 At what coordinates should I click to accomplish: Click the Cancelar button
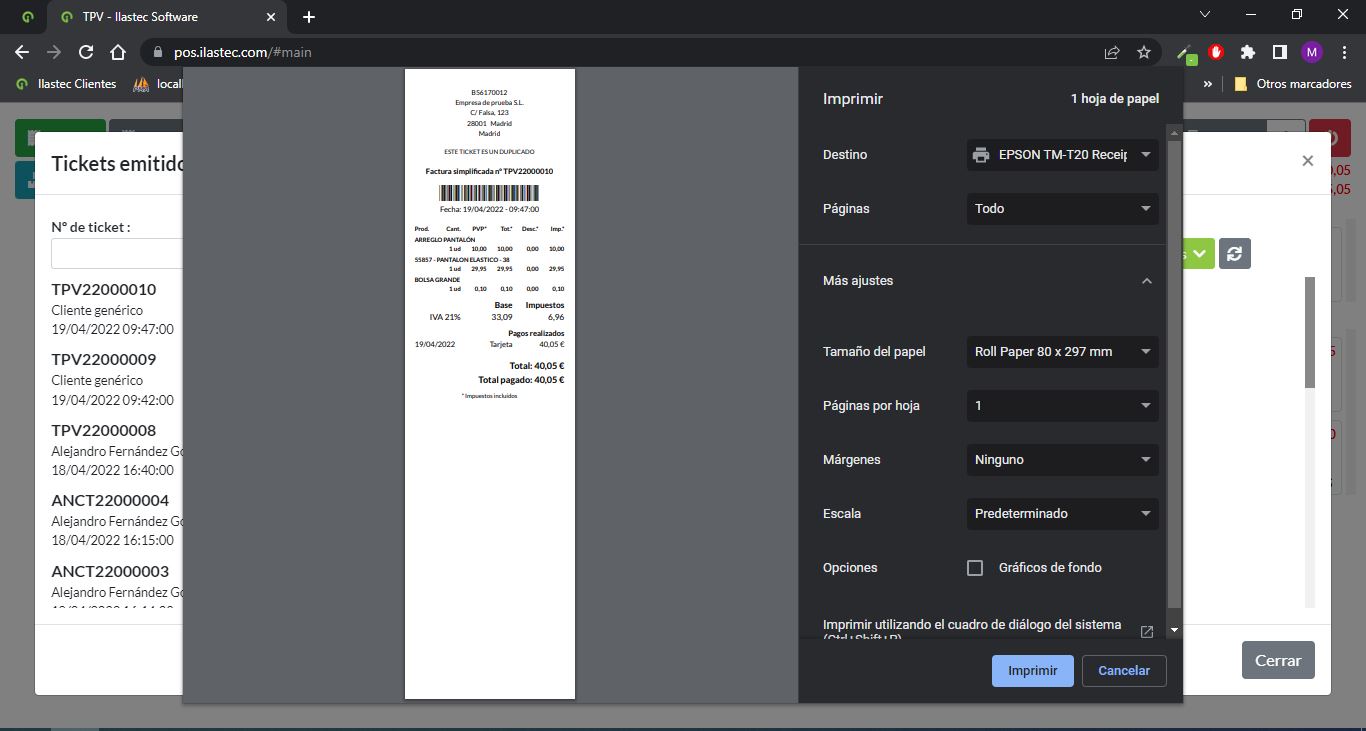pos(1124,671)
